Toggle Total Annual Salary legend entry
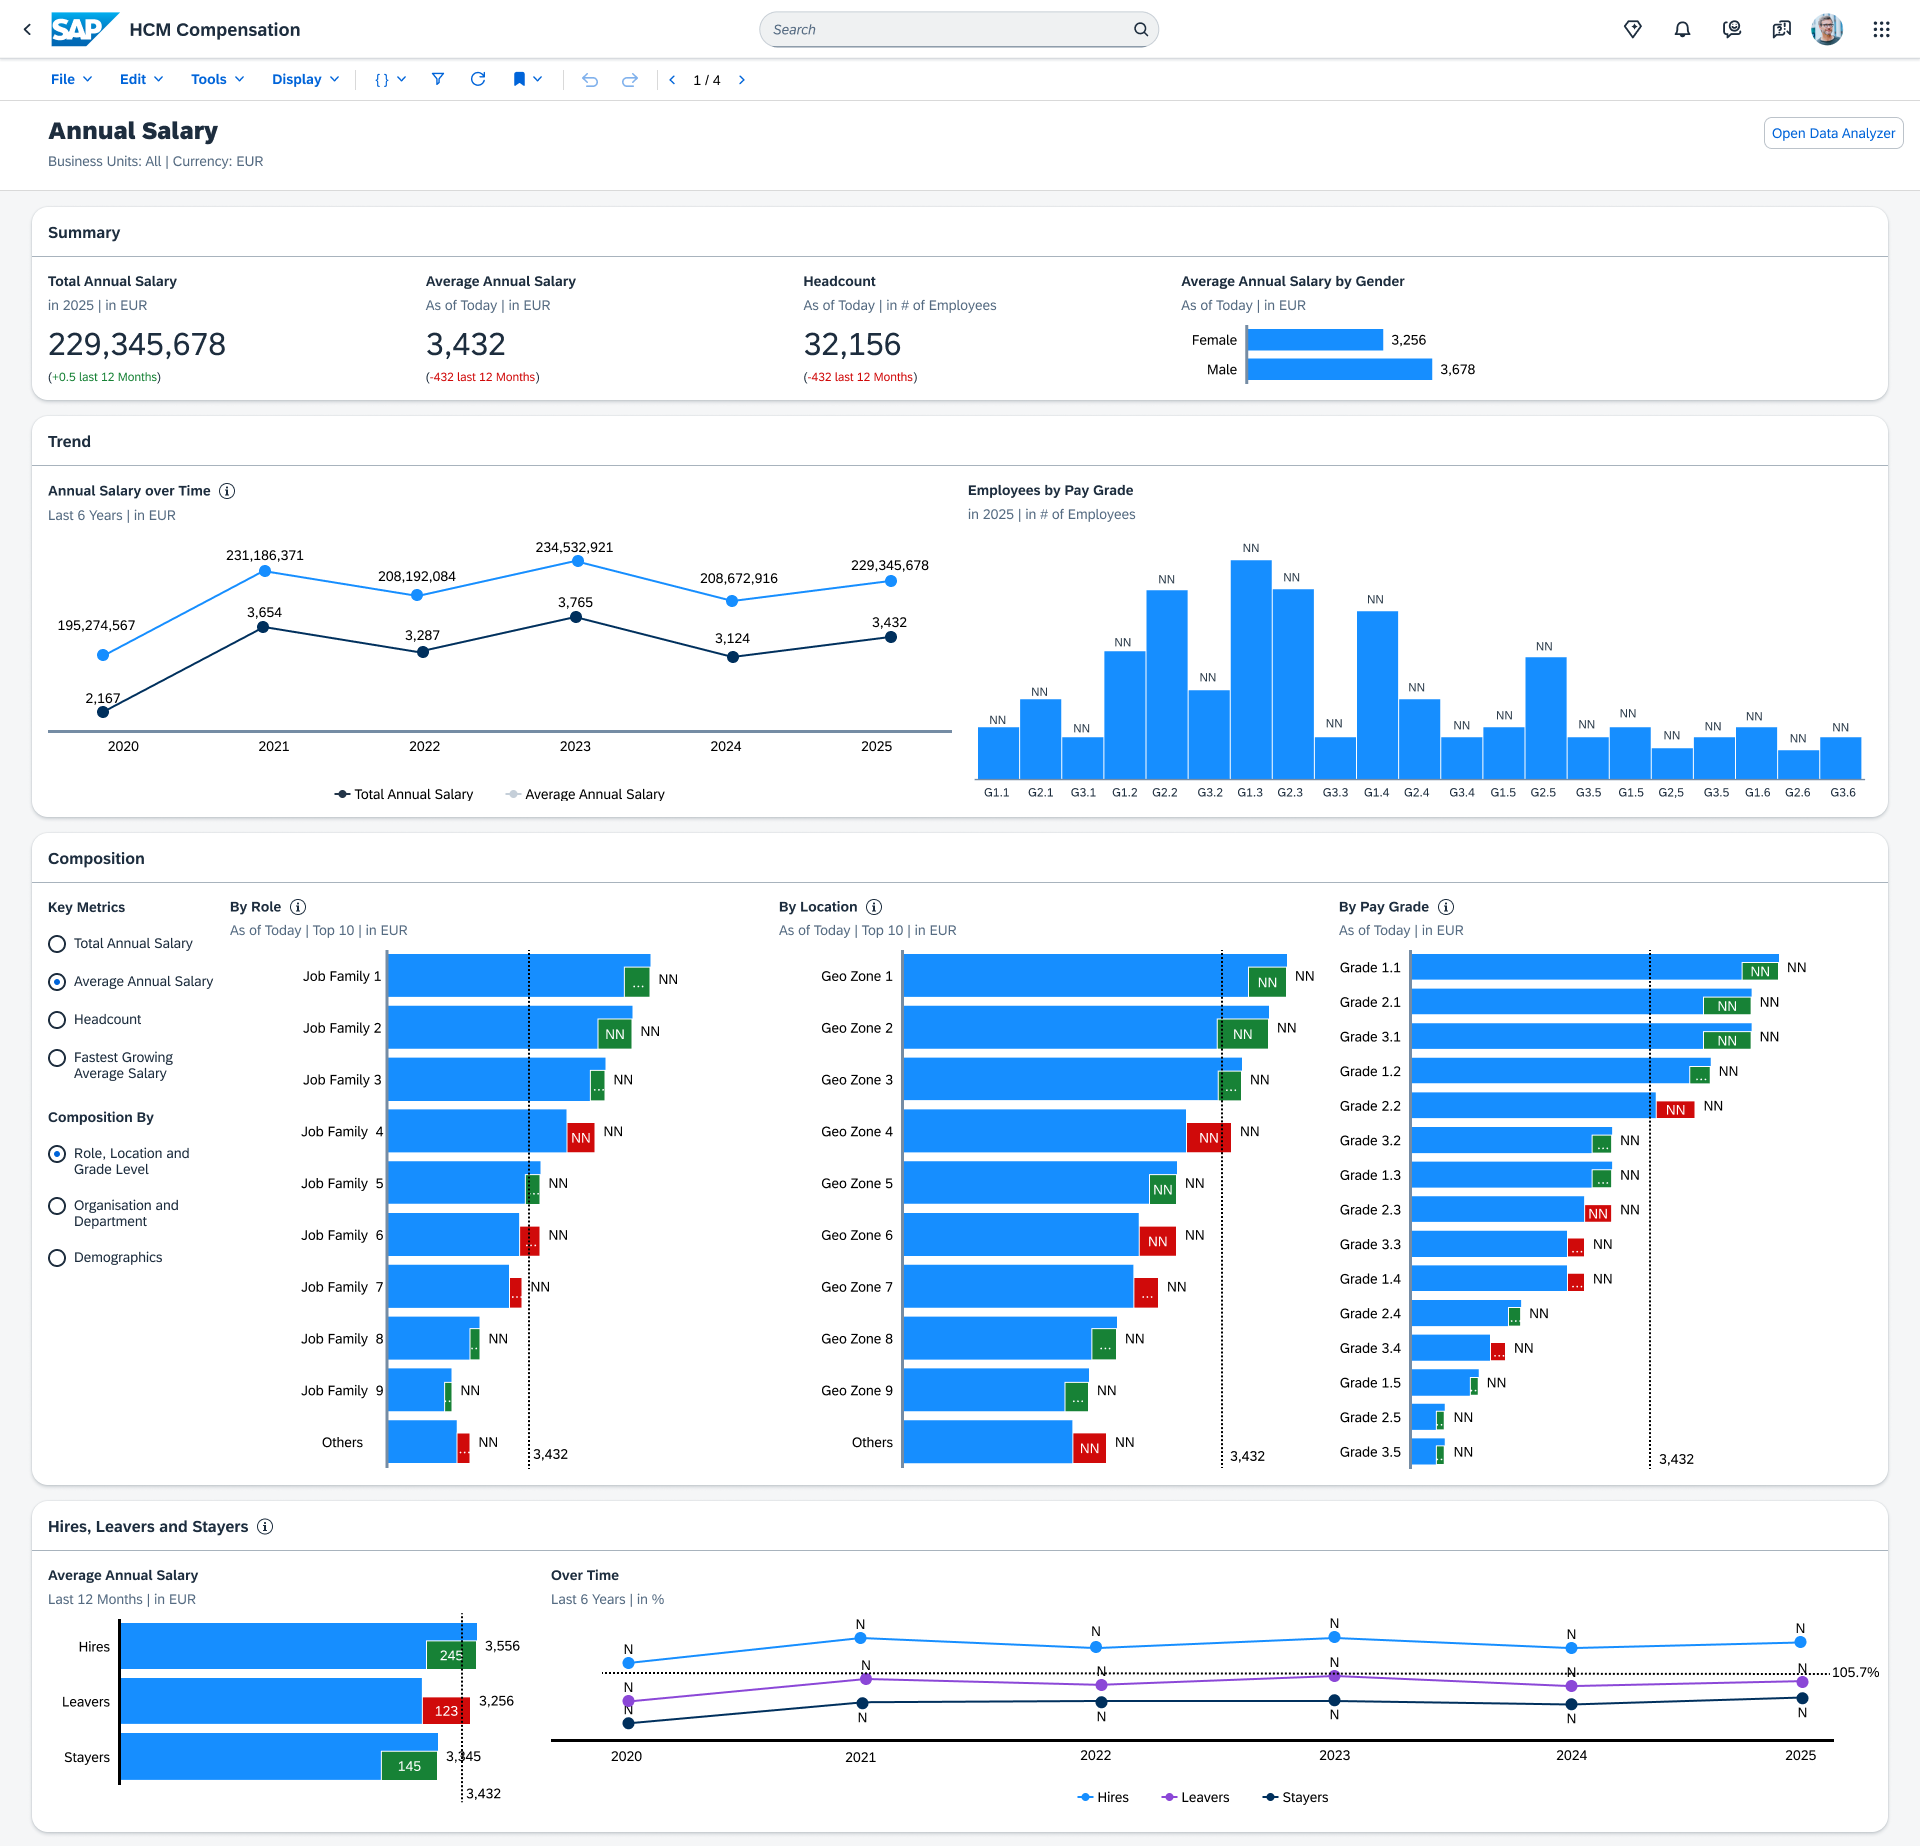The width and height of the screenshot is (1920, 1846). pos(404,794)
